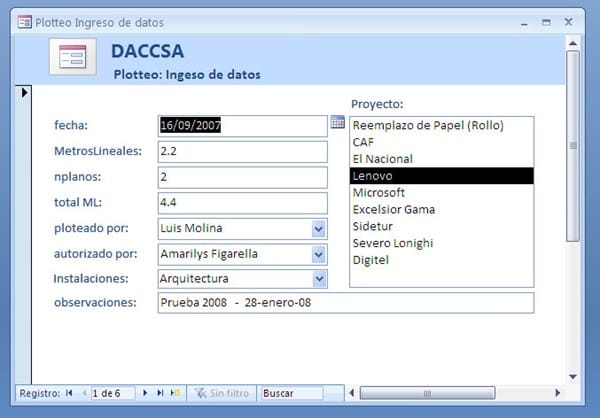Go to the previous record
Viewport: 600px width, 418px height.
tap(84, 393)
